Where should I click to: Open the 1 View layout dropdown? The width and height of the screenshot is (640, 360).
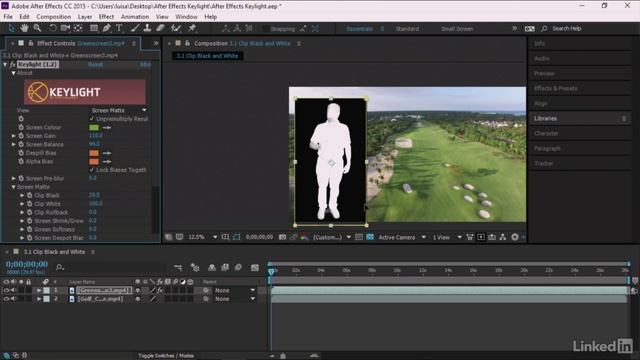(447, 237)
